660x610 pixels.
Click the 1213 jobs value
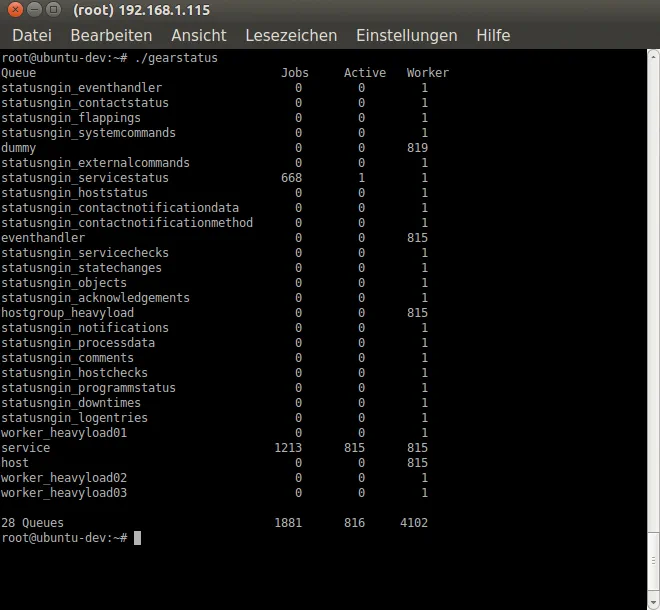[288, 448]
